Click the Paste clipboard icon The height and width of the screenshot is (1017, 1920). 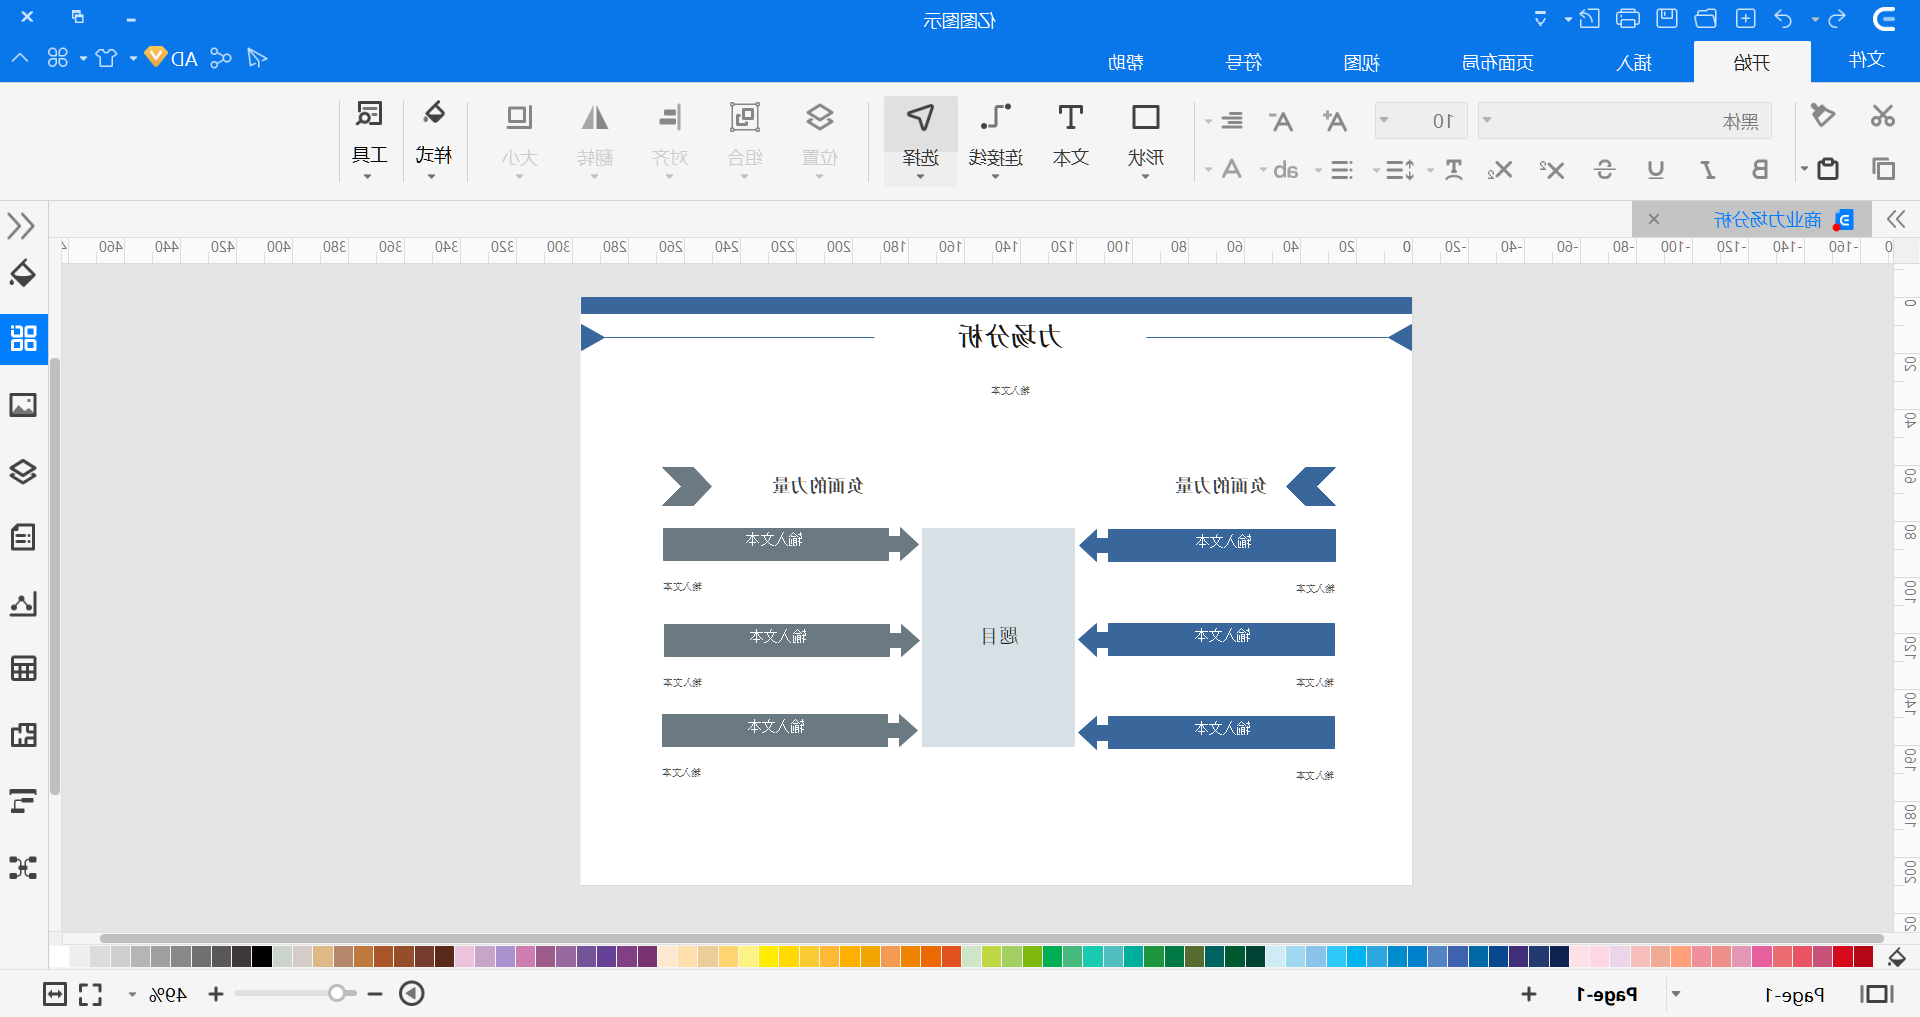[1828, 169]
